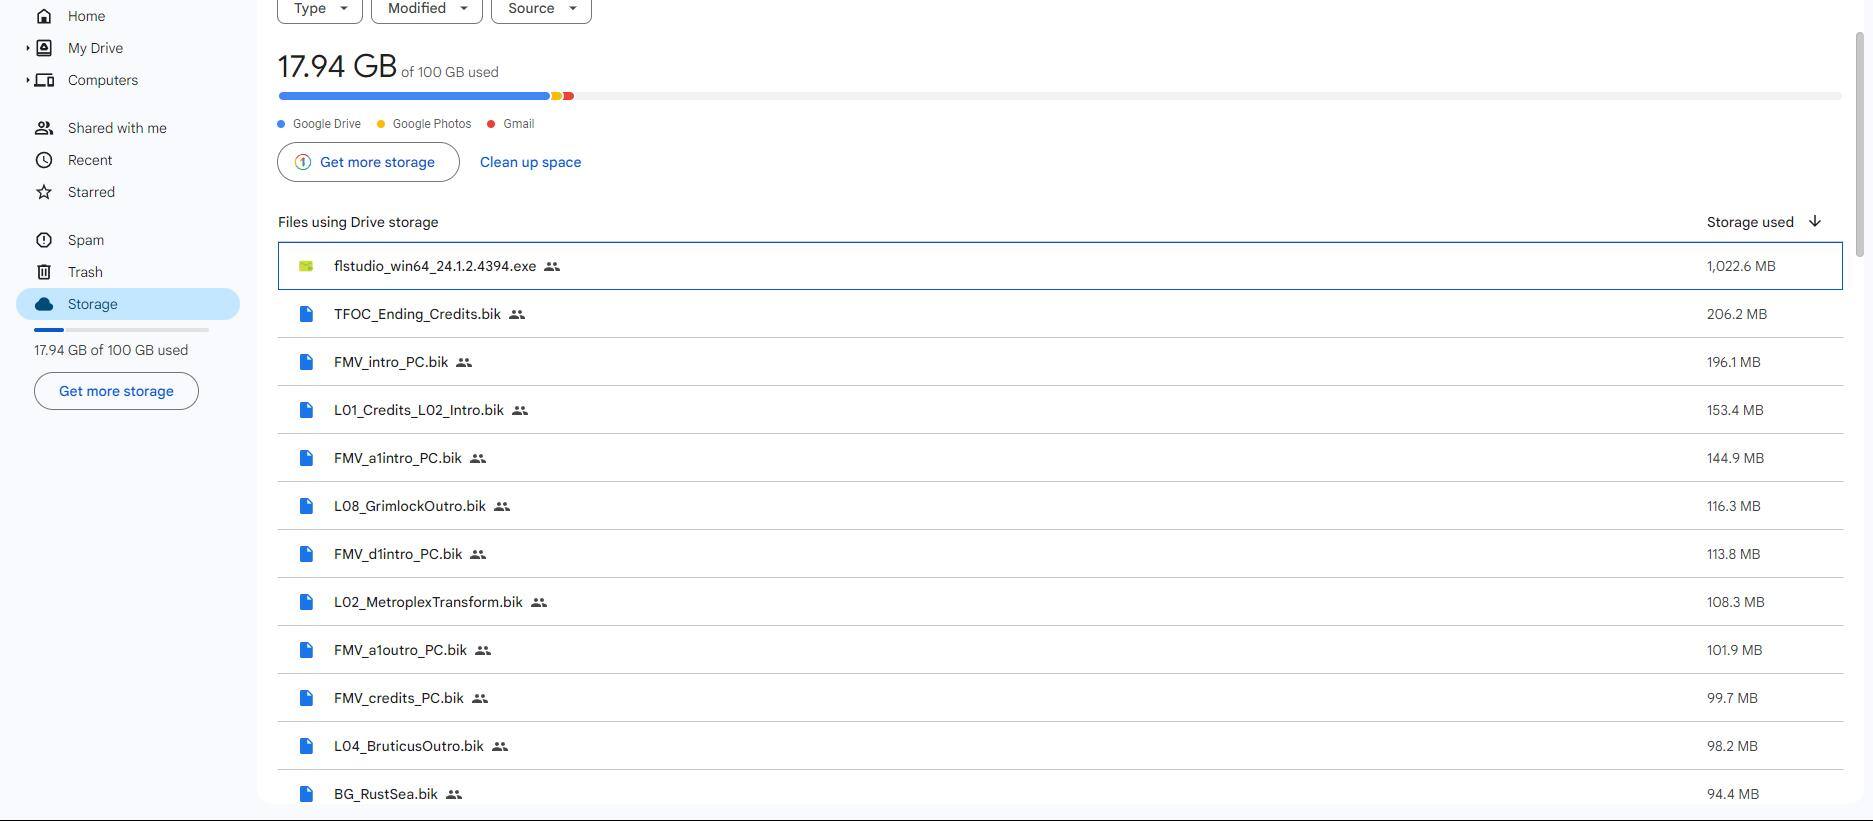The height and width of the screenshot is (821, 1873).
Task: Click the Recent clock icon
Action: click(44, 160)
